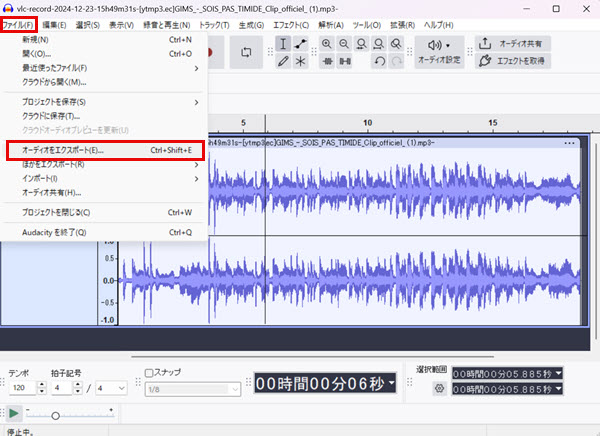Open selection start time format dropdown
The image size is (600, 436).
[558, 373]
